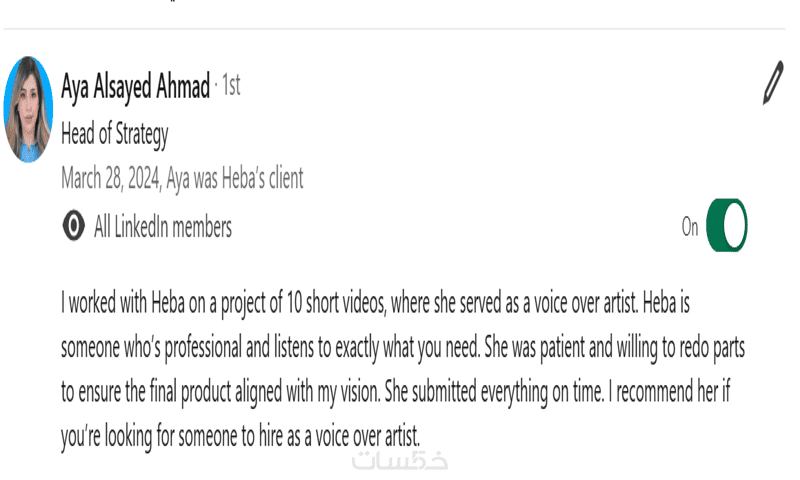Click the 1st connection degree badge
The width and height of the screenshot is (800, 480).
click(x=231, y=85)
